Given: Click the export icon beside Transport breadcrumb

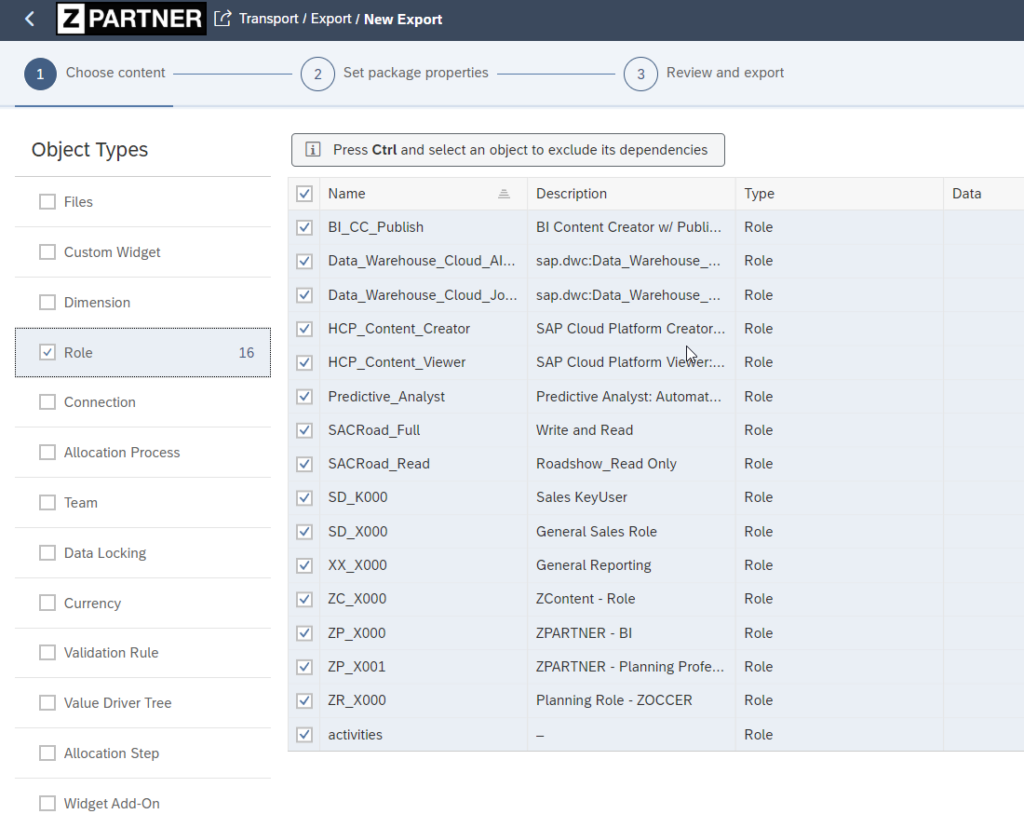Looking at the screenshot, I should tap(223, 19).
